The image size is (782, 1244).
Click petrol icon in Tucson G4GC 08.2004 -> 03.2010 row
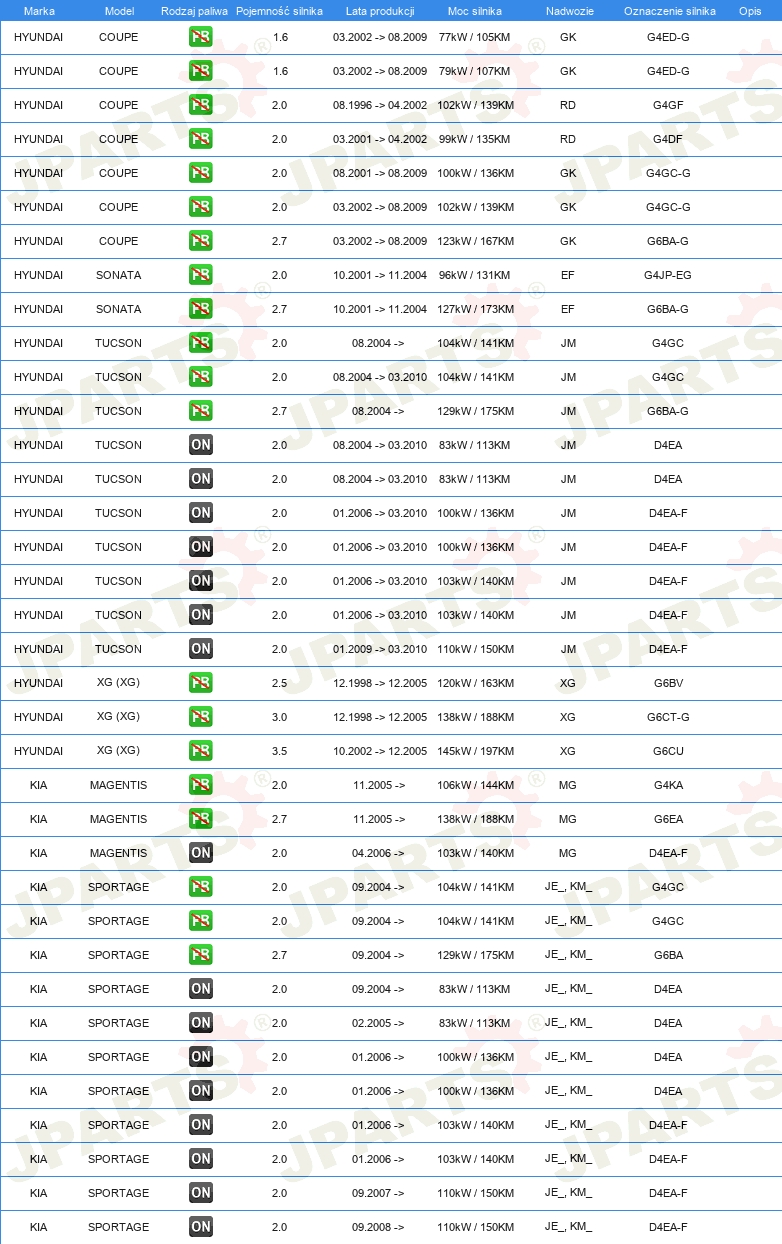(201, 377)
